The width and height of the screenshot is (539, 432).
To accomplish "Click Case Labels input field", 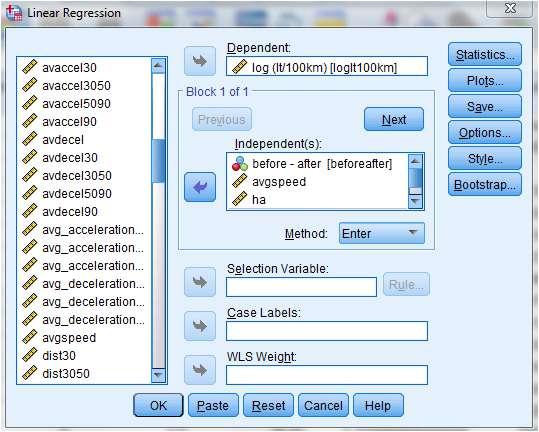I will tap(327, 331).
